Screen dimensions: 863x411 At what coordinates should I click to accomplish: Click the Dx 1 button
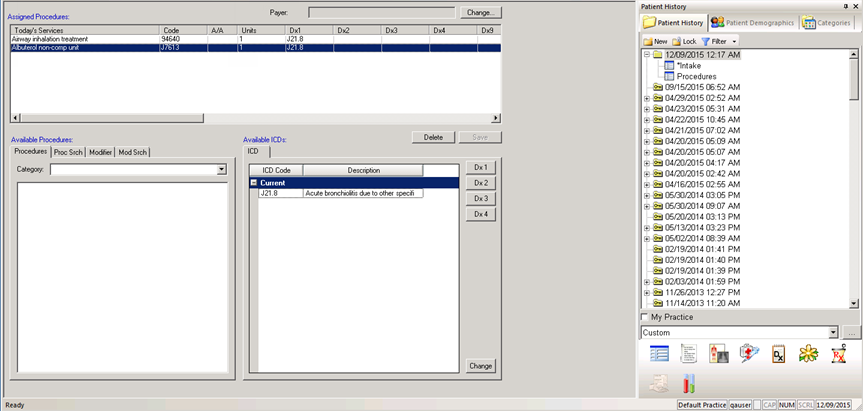[x=481, y=167]
